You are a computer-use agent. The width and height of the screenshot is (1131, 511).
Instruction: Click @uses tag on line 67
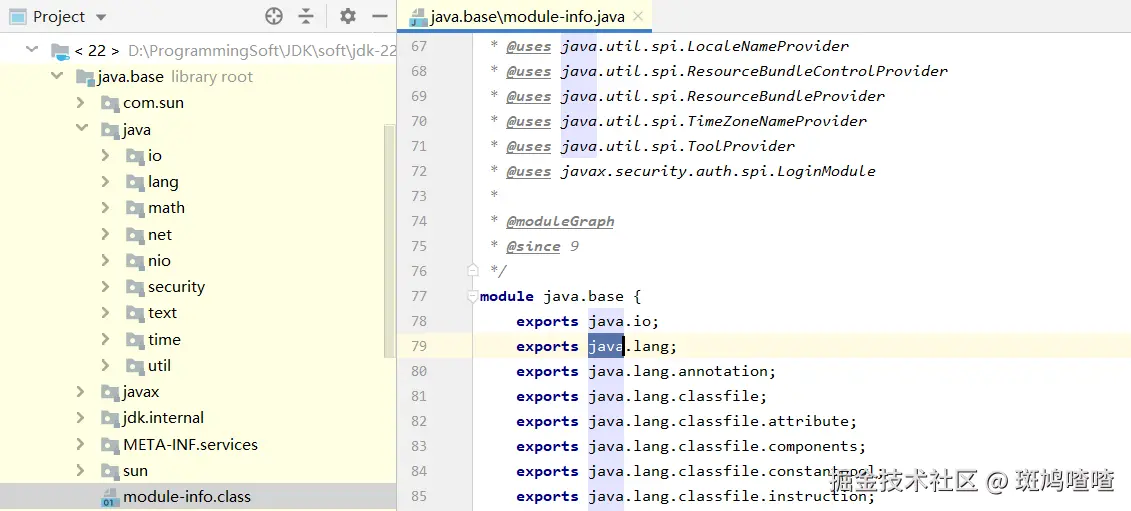click(528, 46)
